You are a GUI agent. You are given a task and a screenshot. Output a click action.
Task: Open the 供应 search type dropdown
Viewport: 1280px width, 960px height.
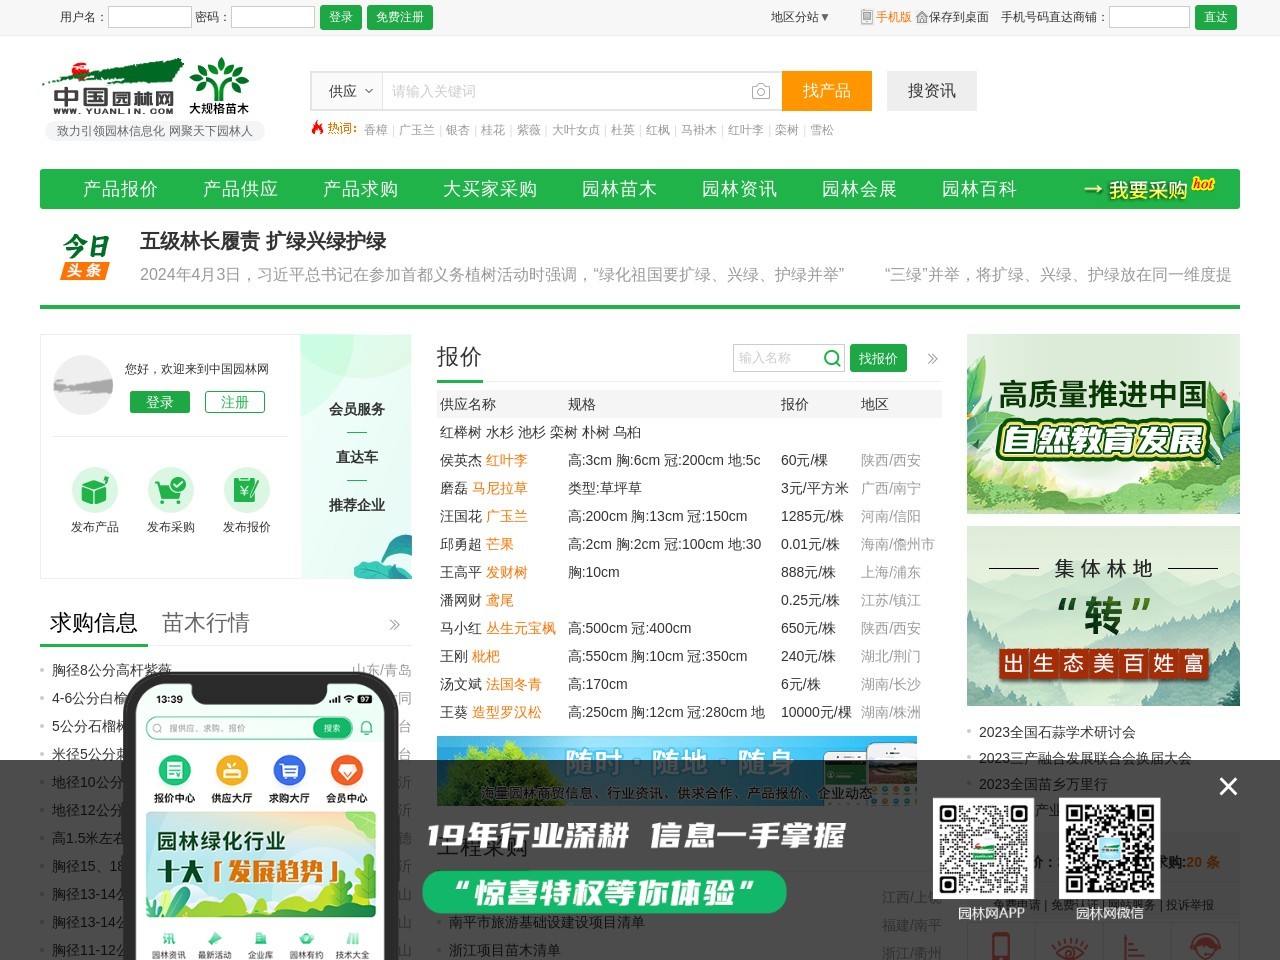tap(347, 91)
